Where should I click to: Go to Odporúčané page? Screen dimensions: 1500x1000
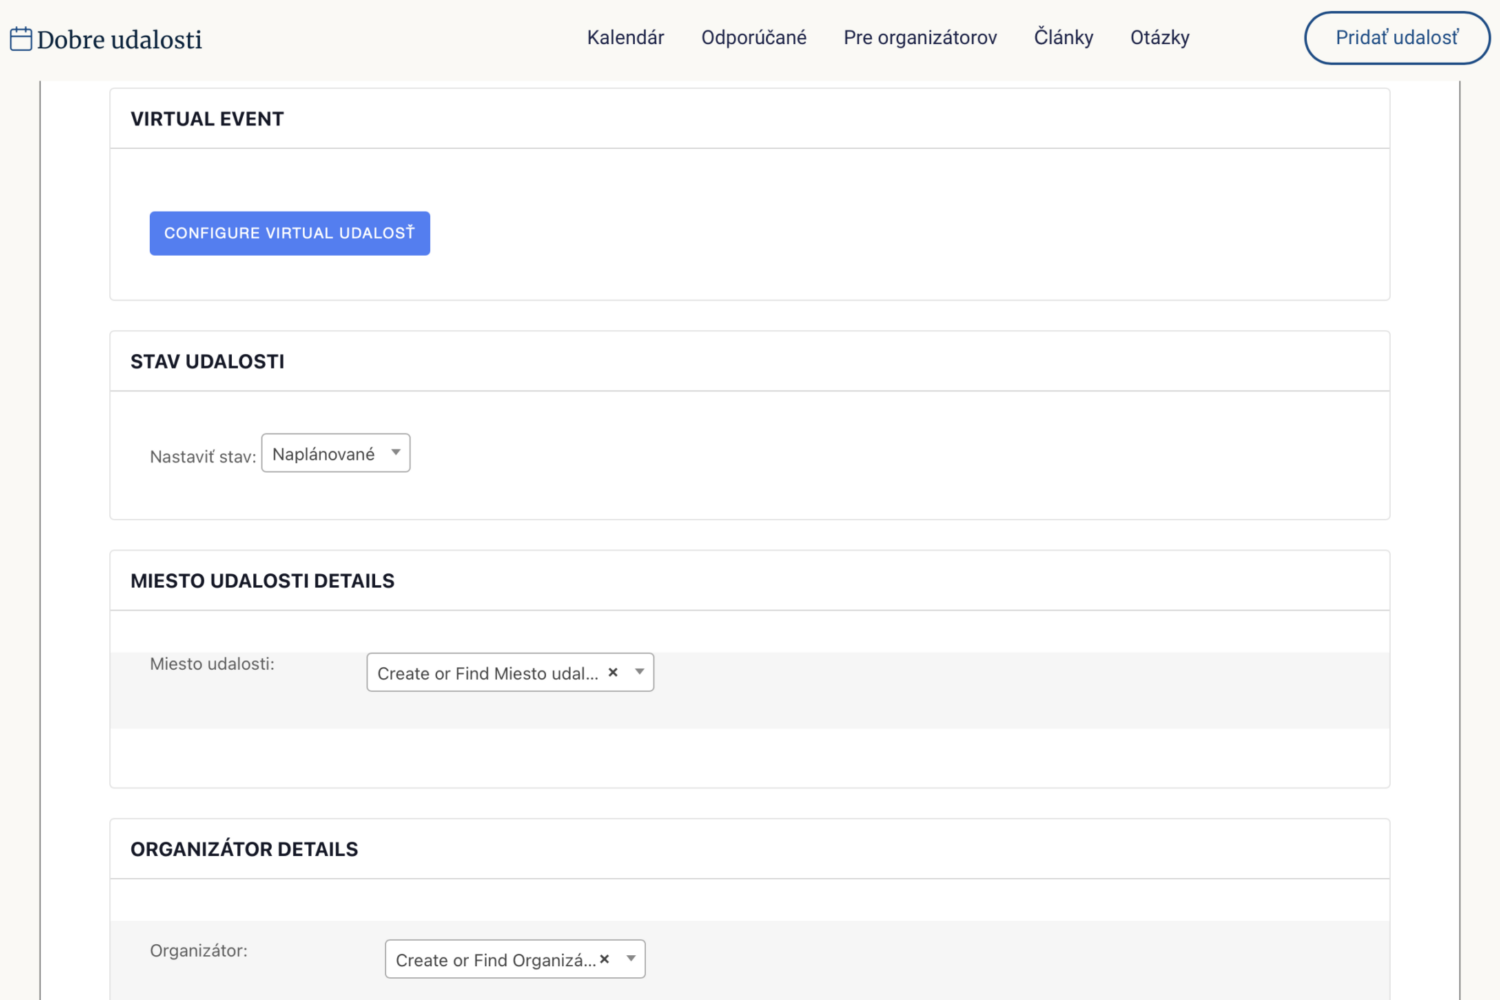pos(754,38)
